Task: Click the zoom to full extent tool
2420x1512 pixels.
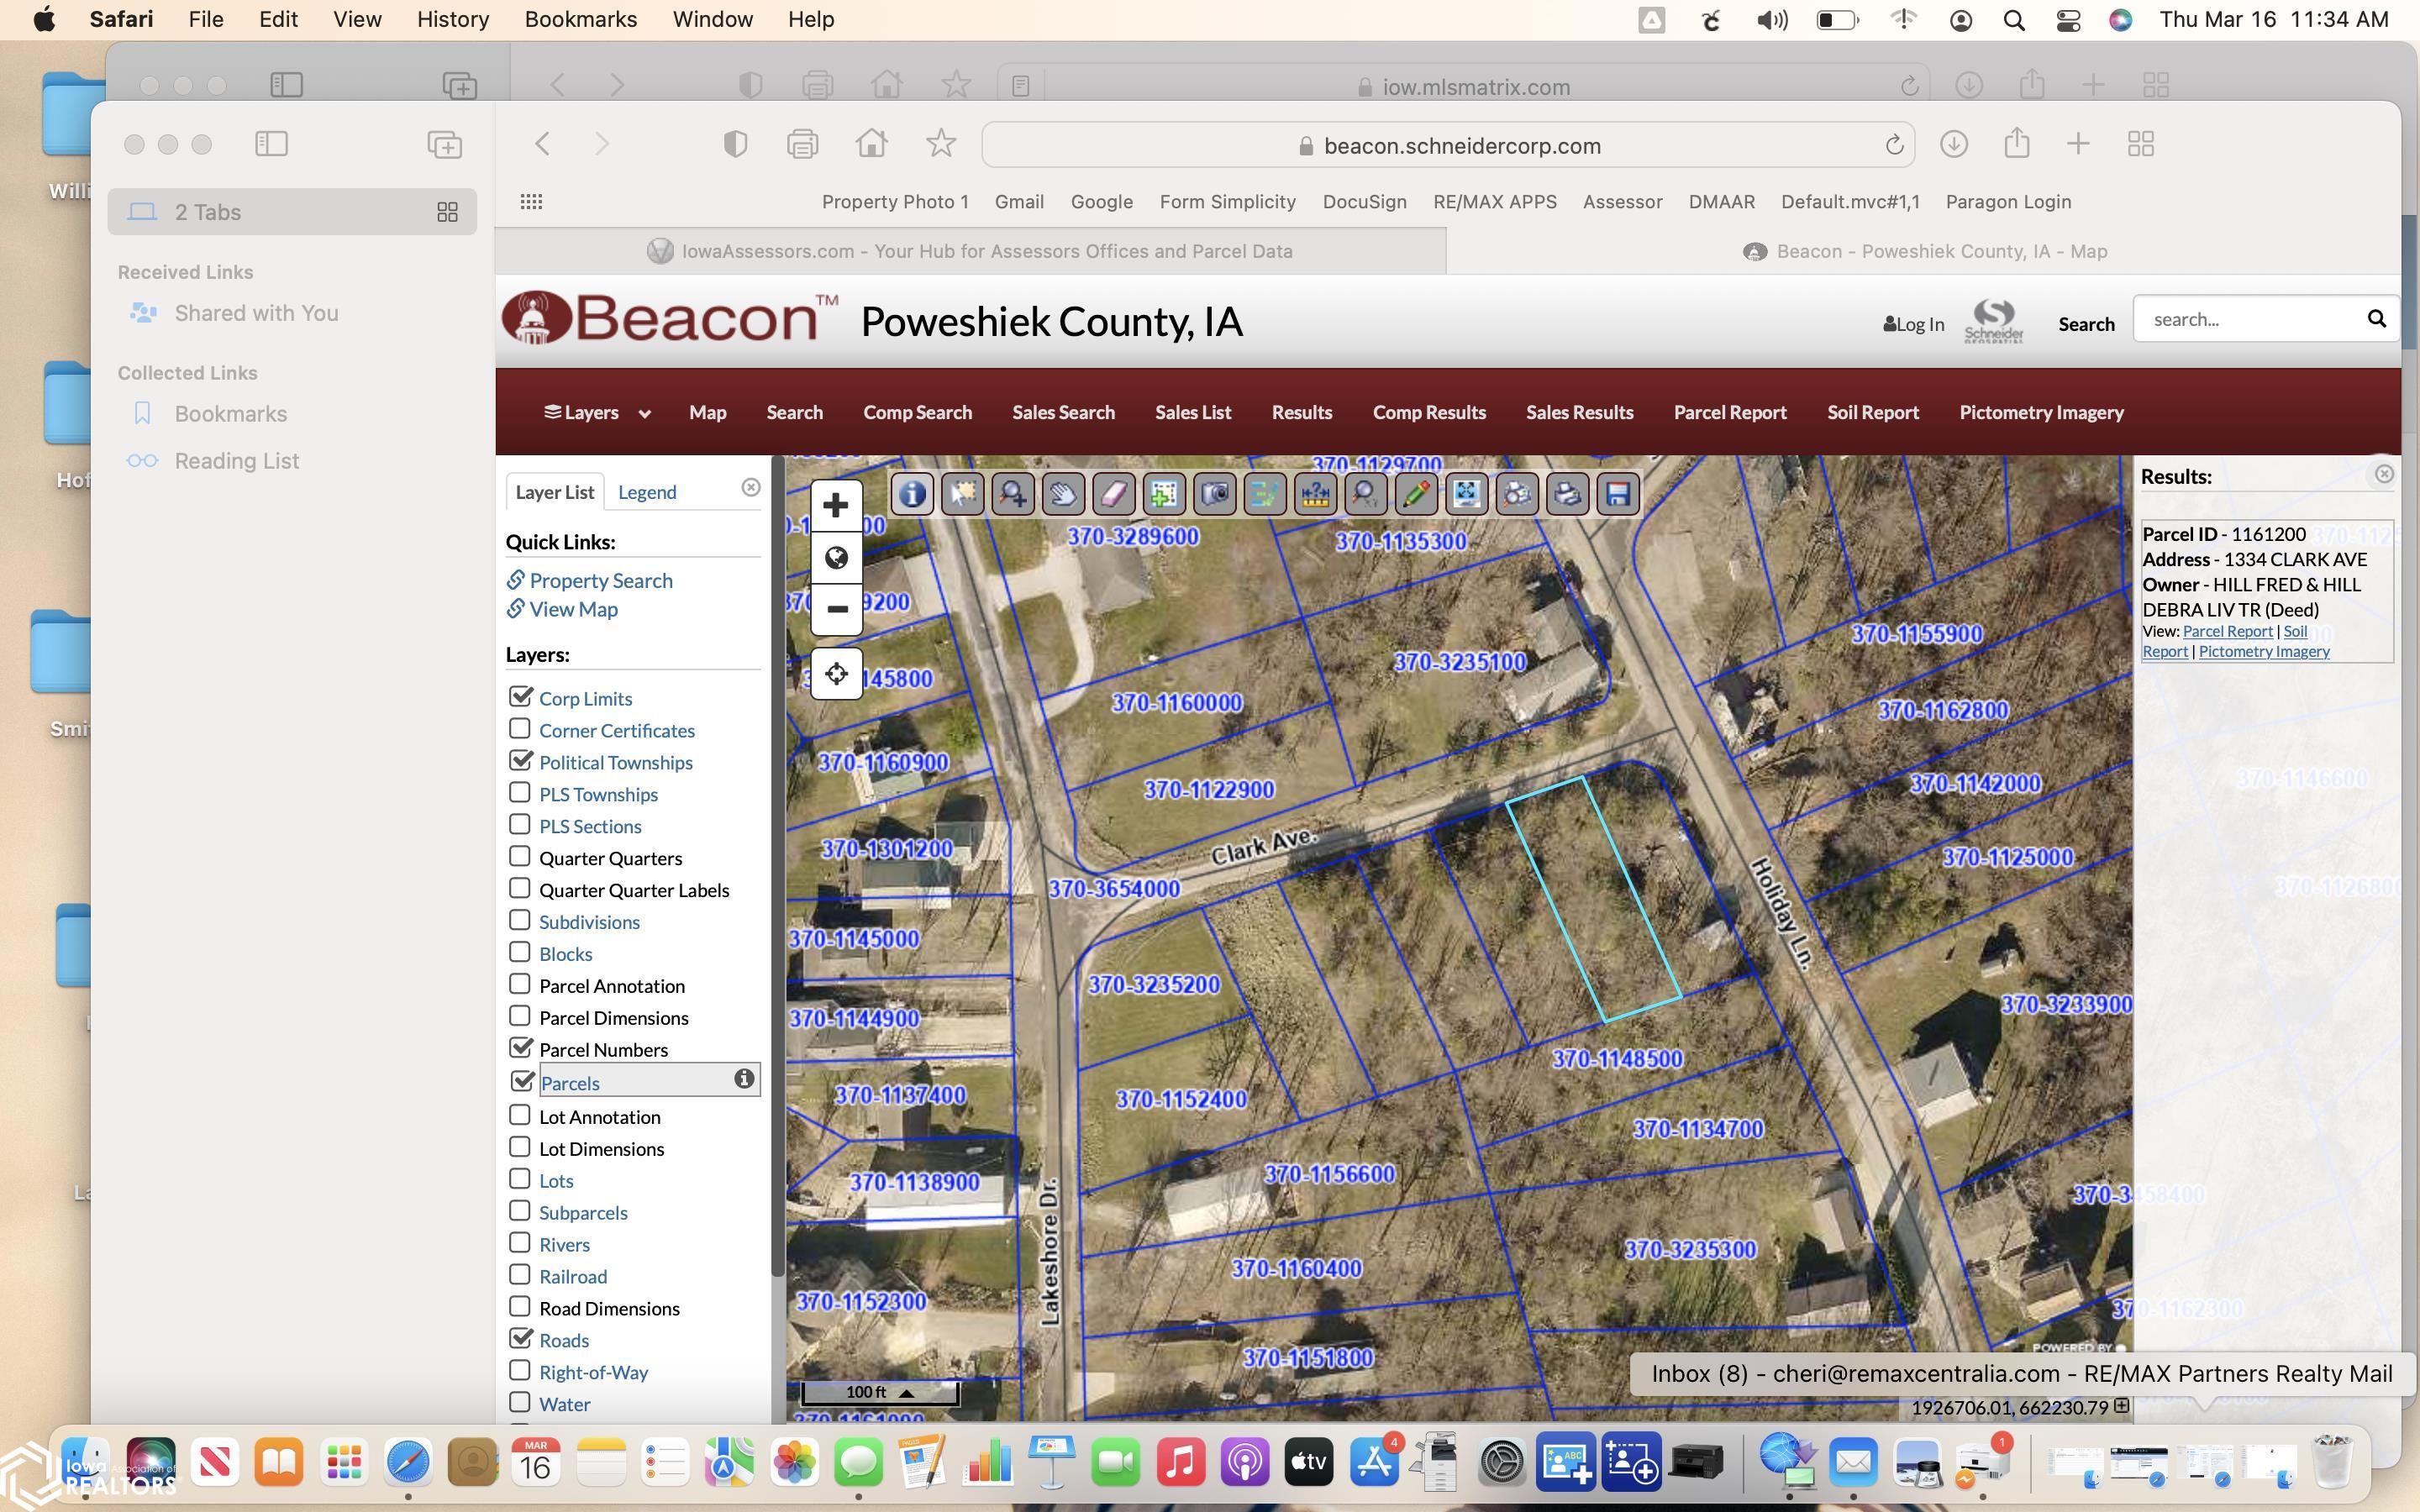Action: [1467, 494]
